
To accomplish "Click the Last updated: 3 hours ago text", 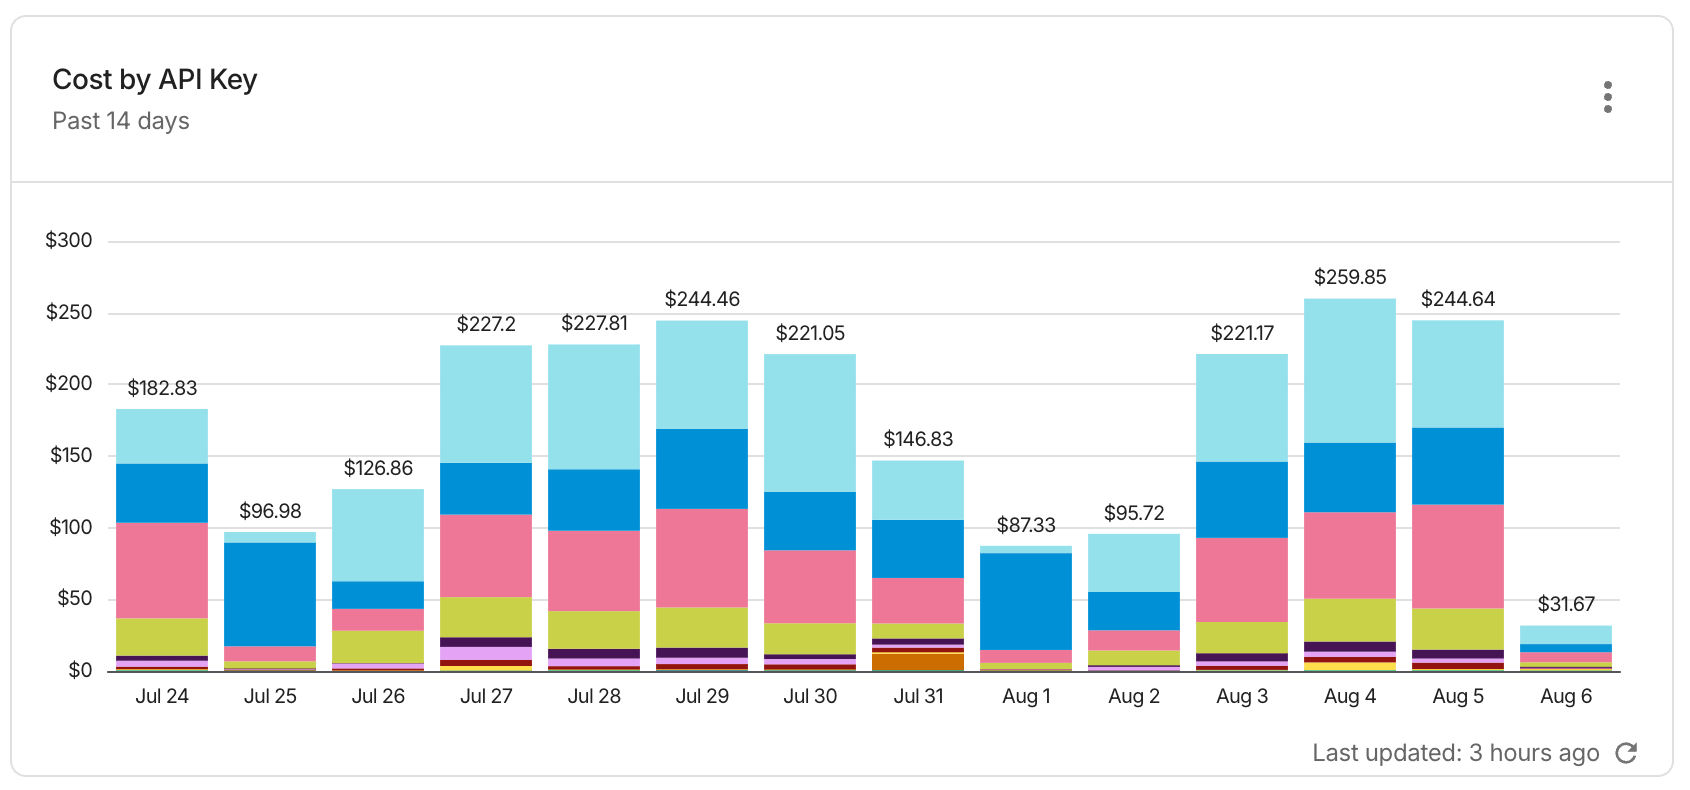I will coord(1456,753).
